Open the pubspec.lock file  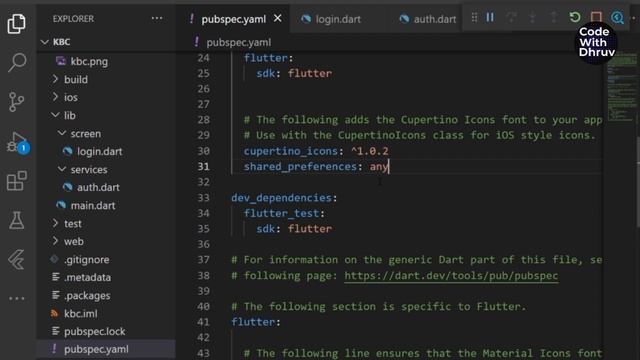[94, 331]
